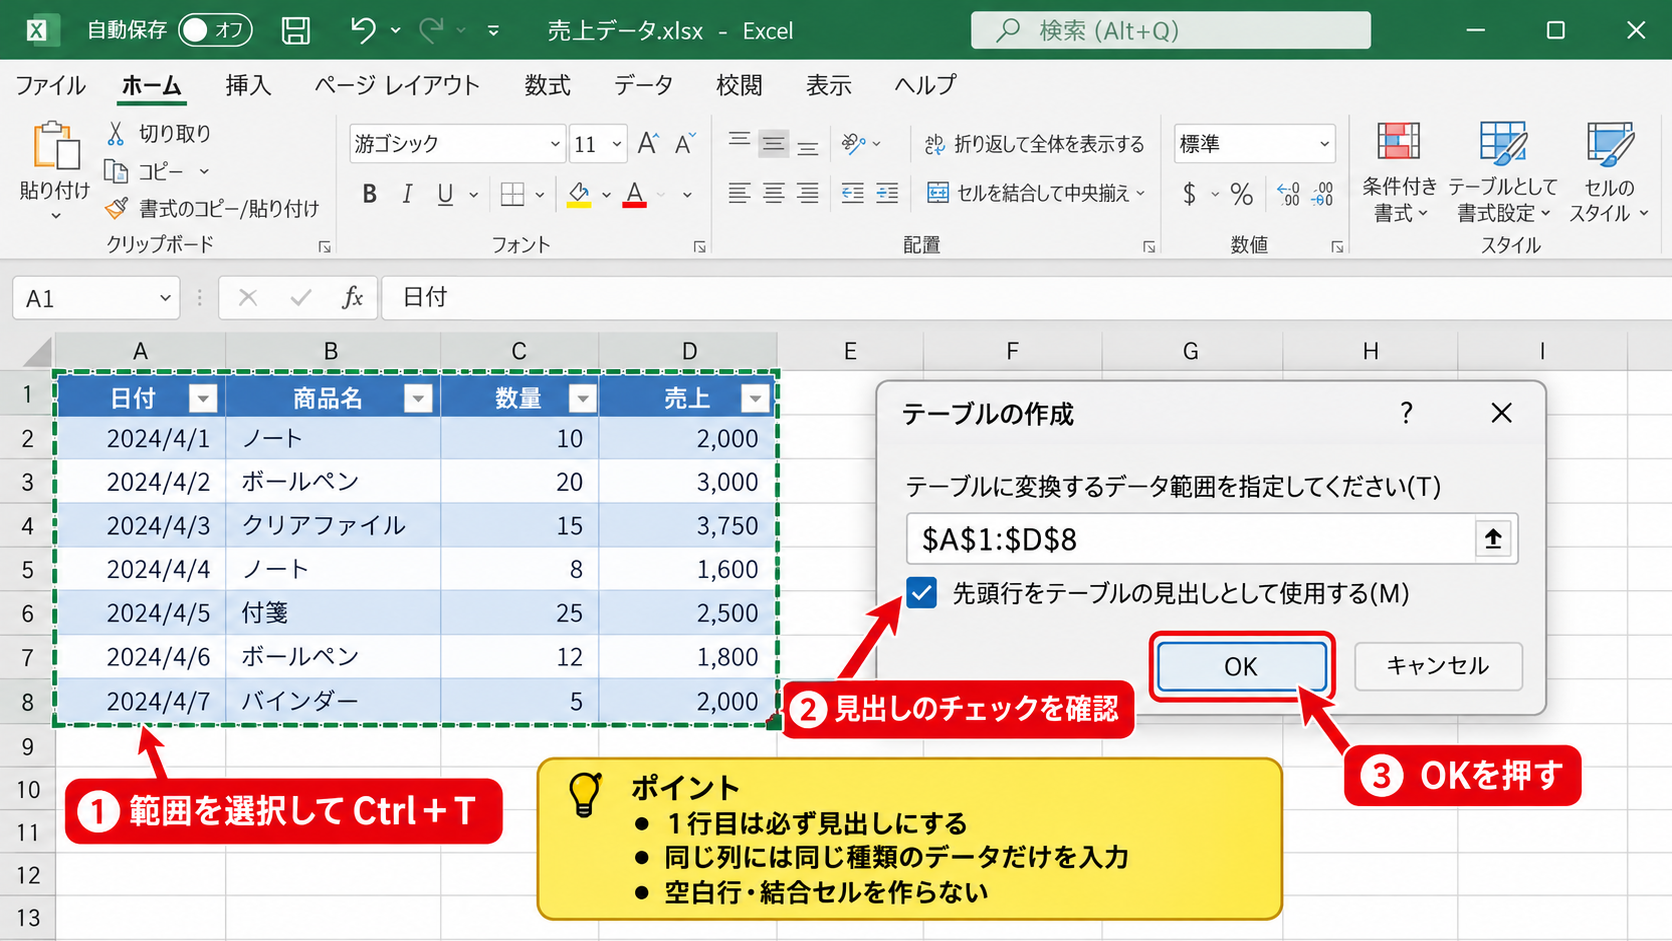
Task: Switch to the データ tab
Action: [x=643, y=85]
